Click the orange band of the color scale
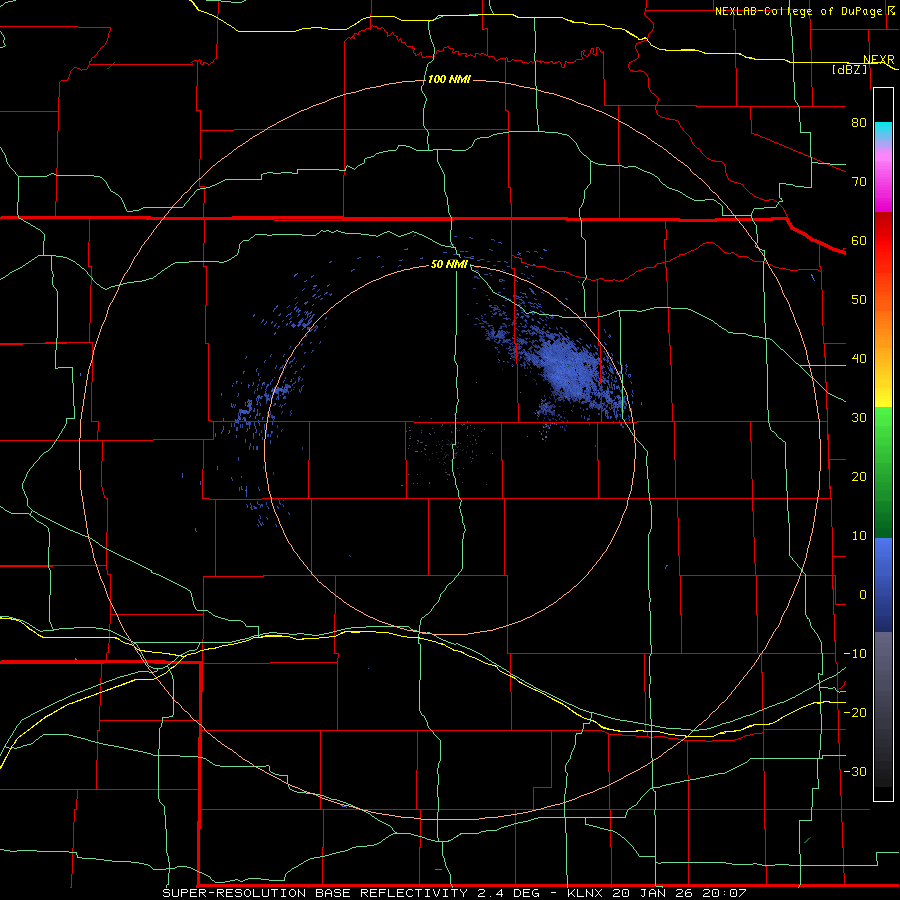The image size is (900, 900). [883, 327]
